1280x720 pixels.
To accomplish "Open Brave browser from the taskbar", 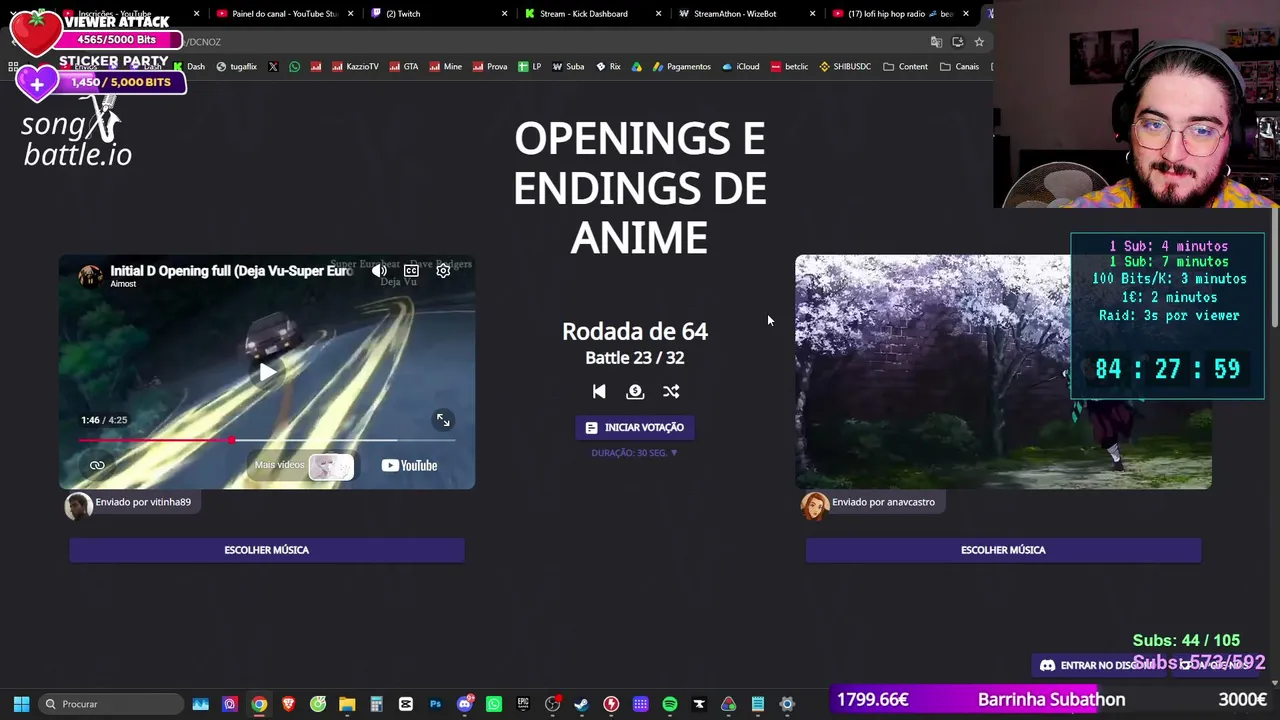I will 289,704.
